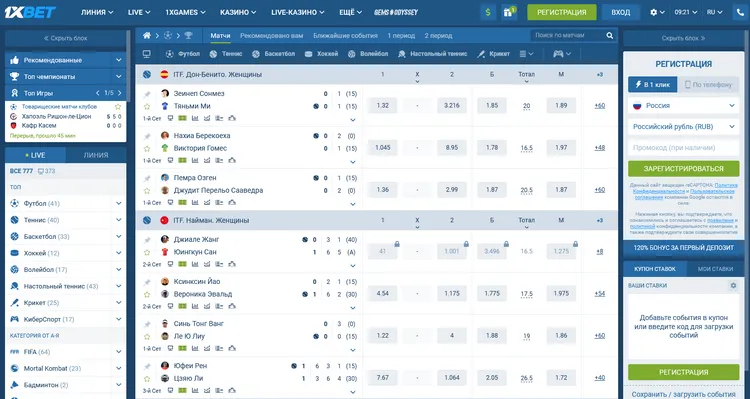The image size is (750, 399).
Task: Favorite the Зейнеп Сонмез match star
Action: click(x=147, y=107)
